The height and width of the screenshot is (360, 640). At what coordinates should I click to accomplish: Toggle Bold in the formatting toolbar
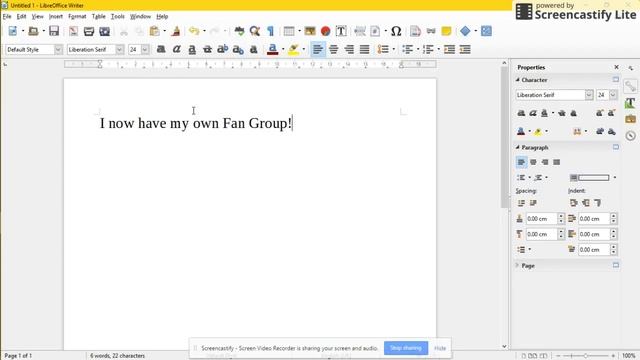(161, 49)
